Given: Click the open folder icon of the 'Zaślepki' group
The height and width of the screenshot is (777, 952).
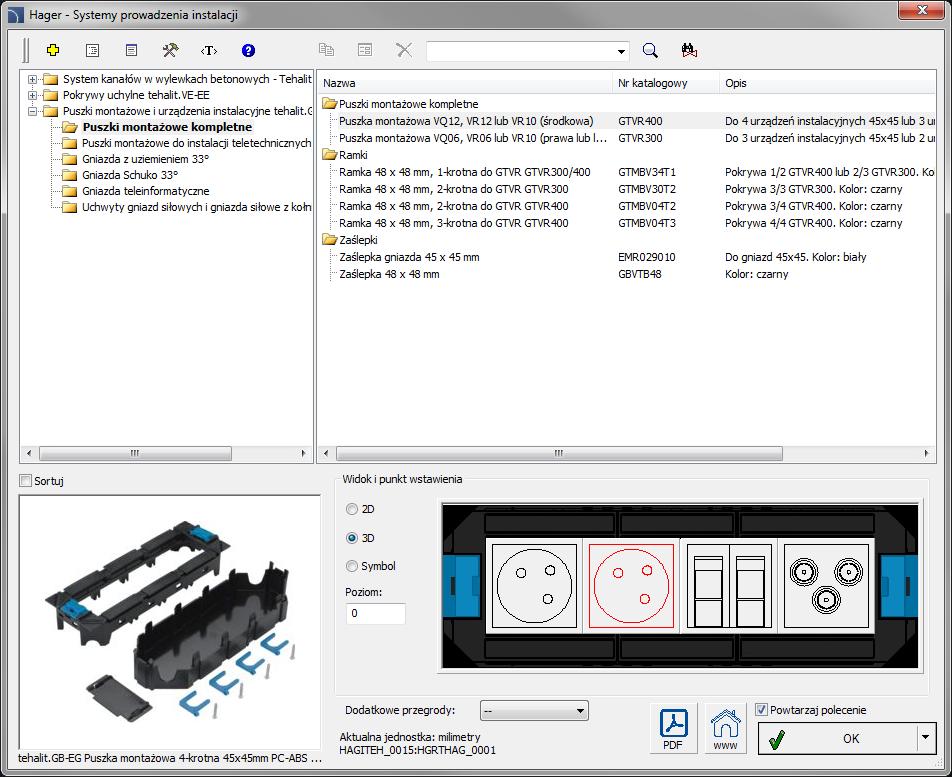Looking at the screenshot, I should click(330, 240).
